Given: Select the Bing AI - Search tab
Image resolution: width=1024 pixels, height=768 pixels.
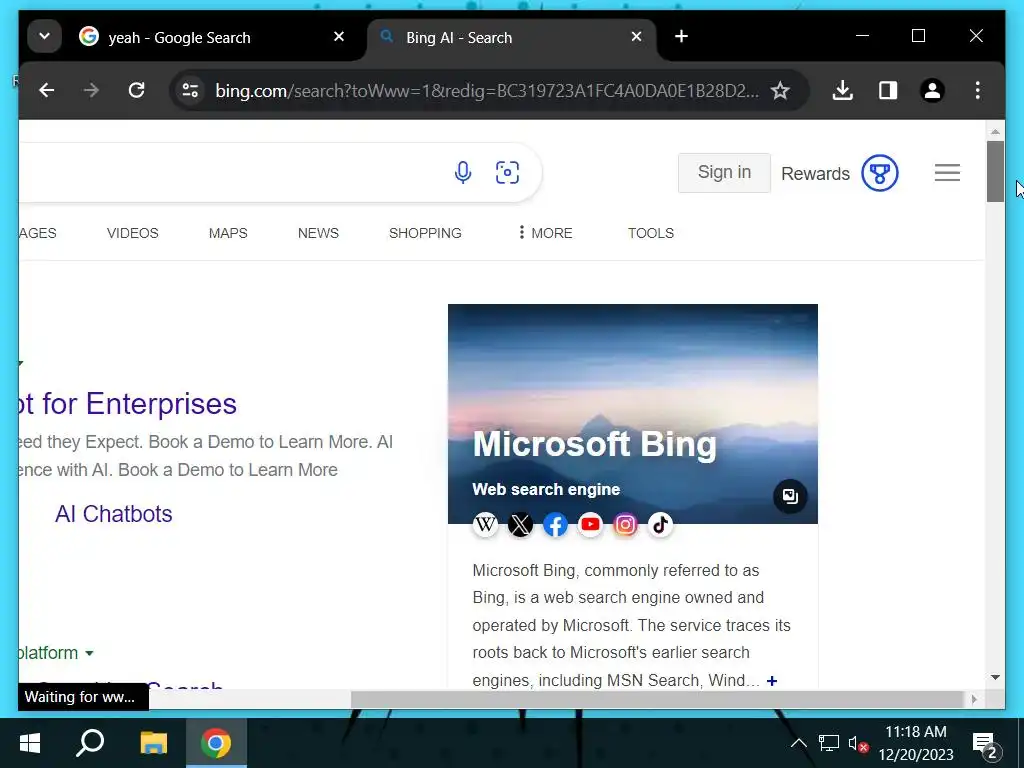Looking at the screenshot, I should coord(511,37).
